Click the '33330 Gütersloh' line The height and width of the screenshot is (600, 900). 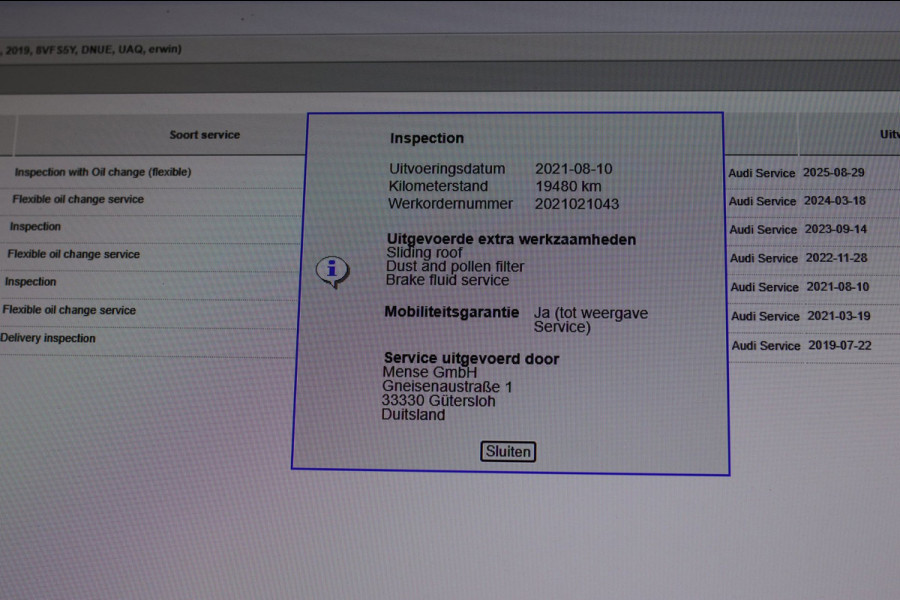(438, 401)
